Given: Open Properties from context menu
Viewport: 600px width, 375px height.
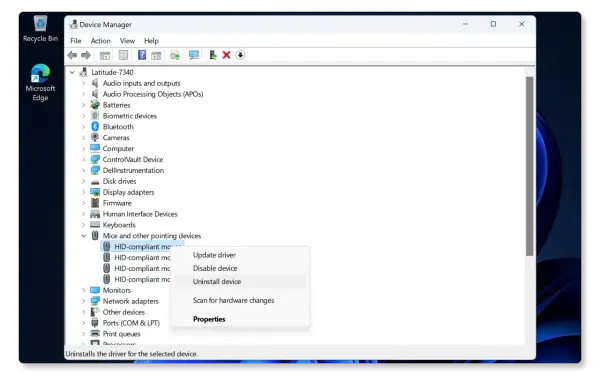Looking at the screenshot, I should pyautogui.click(x=240, y=319).
